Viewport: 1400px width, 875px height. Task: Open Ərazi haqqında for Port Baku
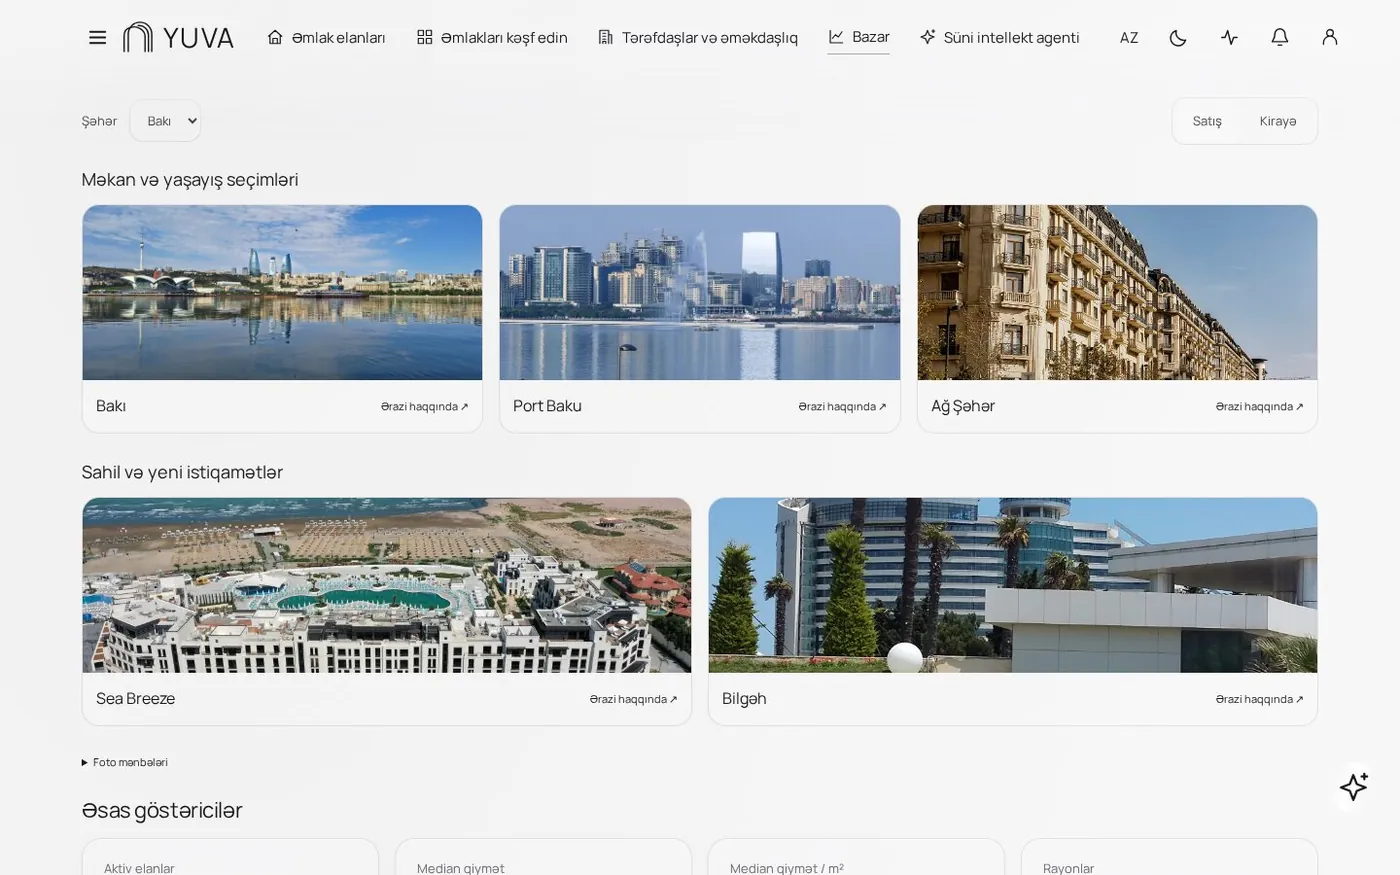pyautogui.click(x=842, y=406)
